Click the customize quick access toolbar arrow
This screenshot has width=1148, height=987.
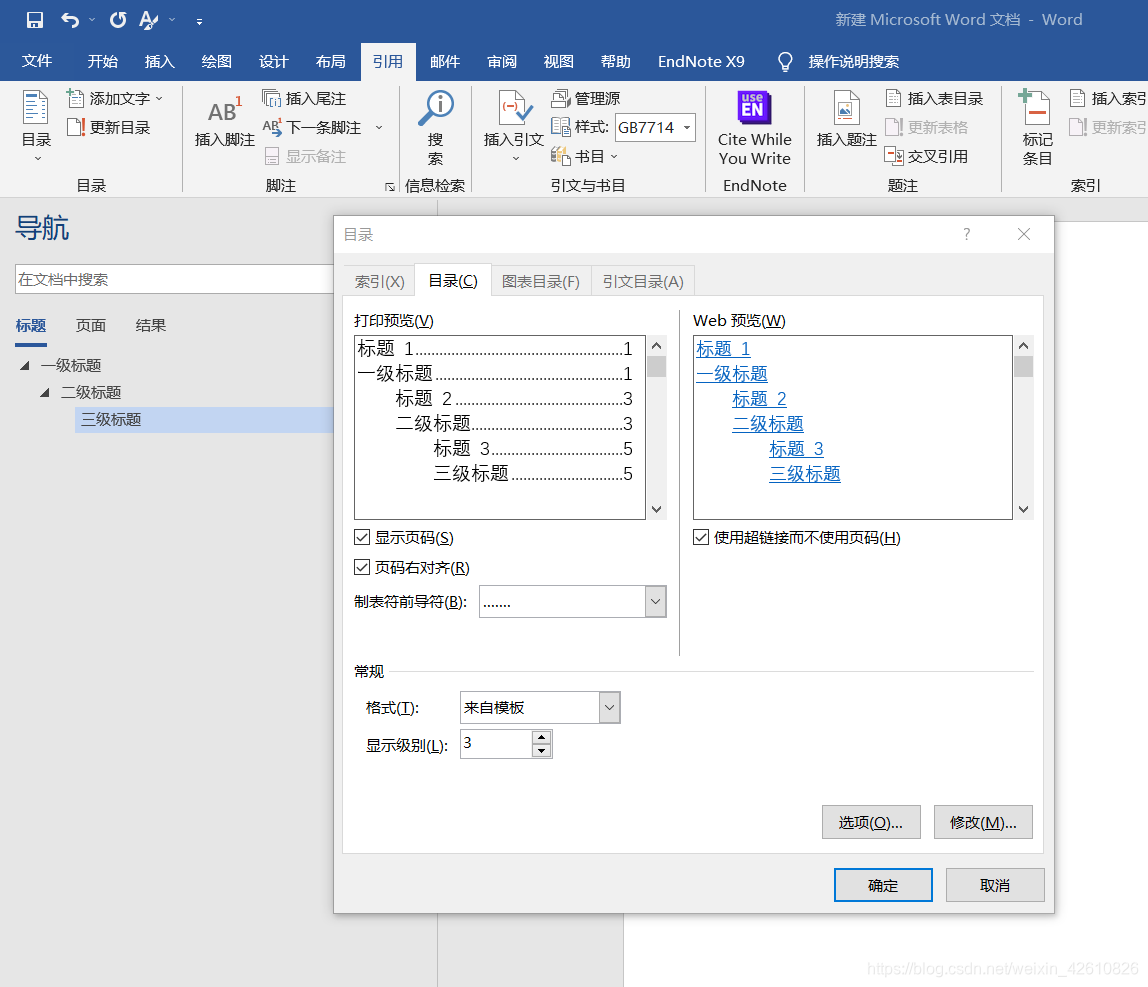coord(199,21)
